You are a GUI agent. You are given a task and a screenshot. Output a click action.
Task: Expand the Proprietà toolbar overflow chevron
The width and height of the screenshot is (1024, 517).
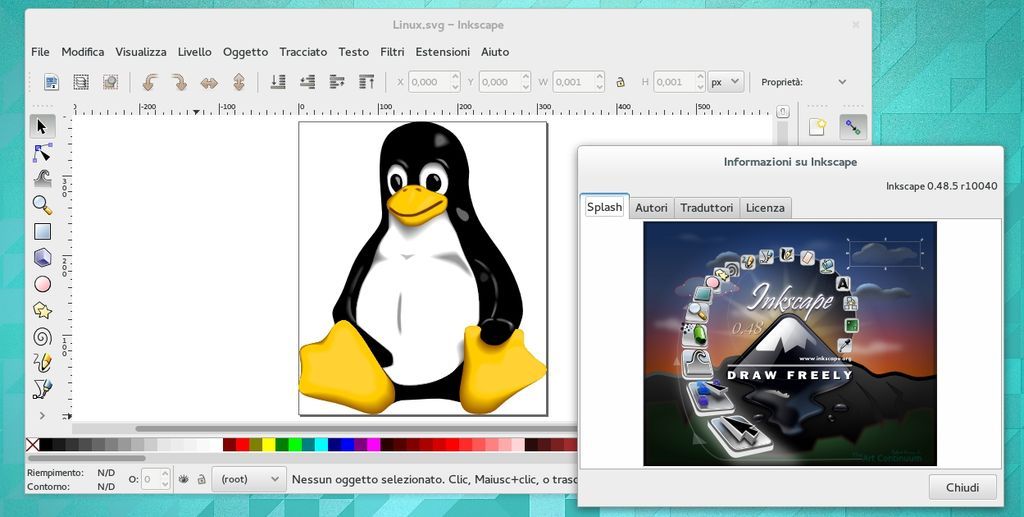click(842, 82)
